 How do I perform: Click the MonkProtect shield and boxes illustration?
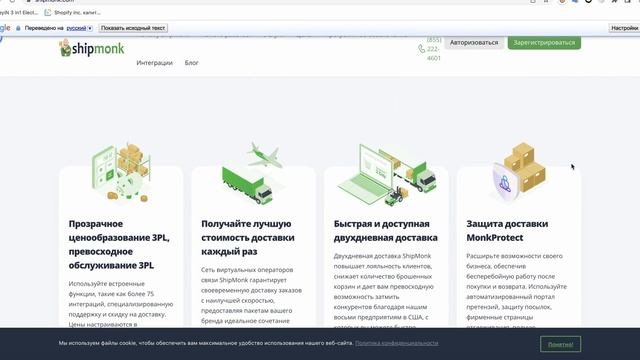click(519, 172)
